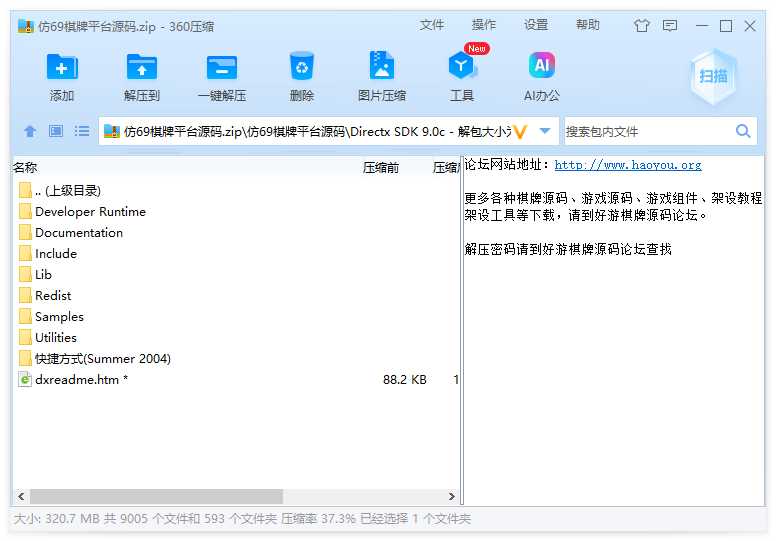The image size is (776, 541).
Task: Sort by the 名称 column header
Action: point(25,168)
